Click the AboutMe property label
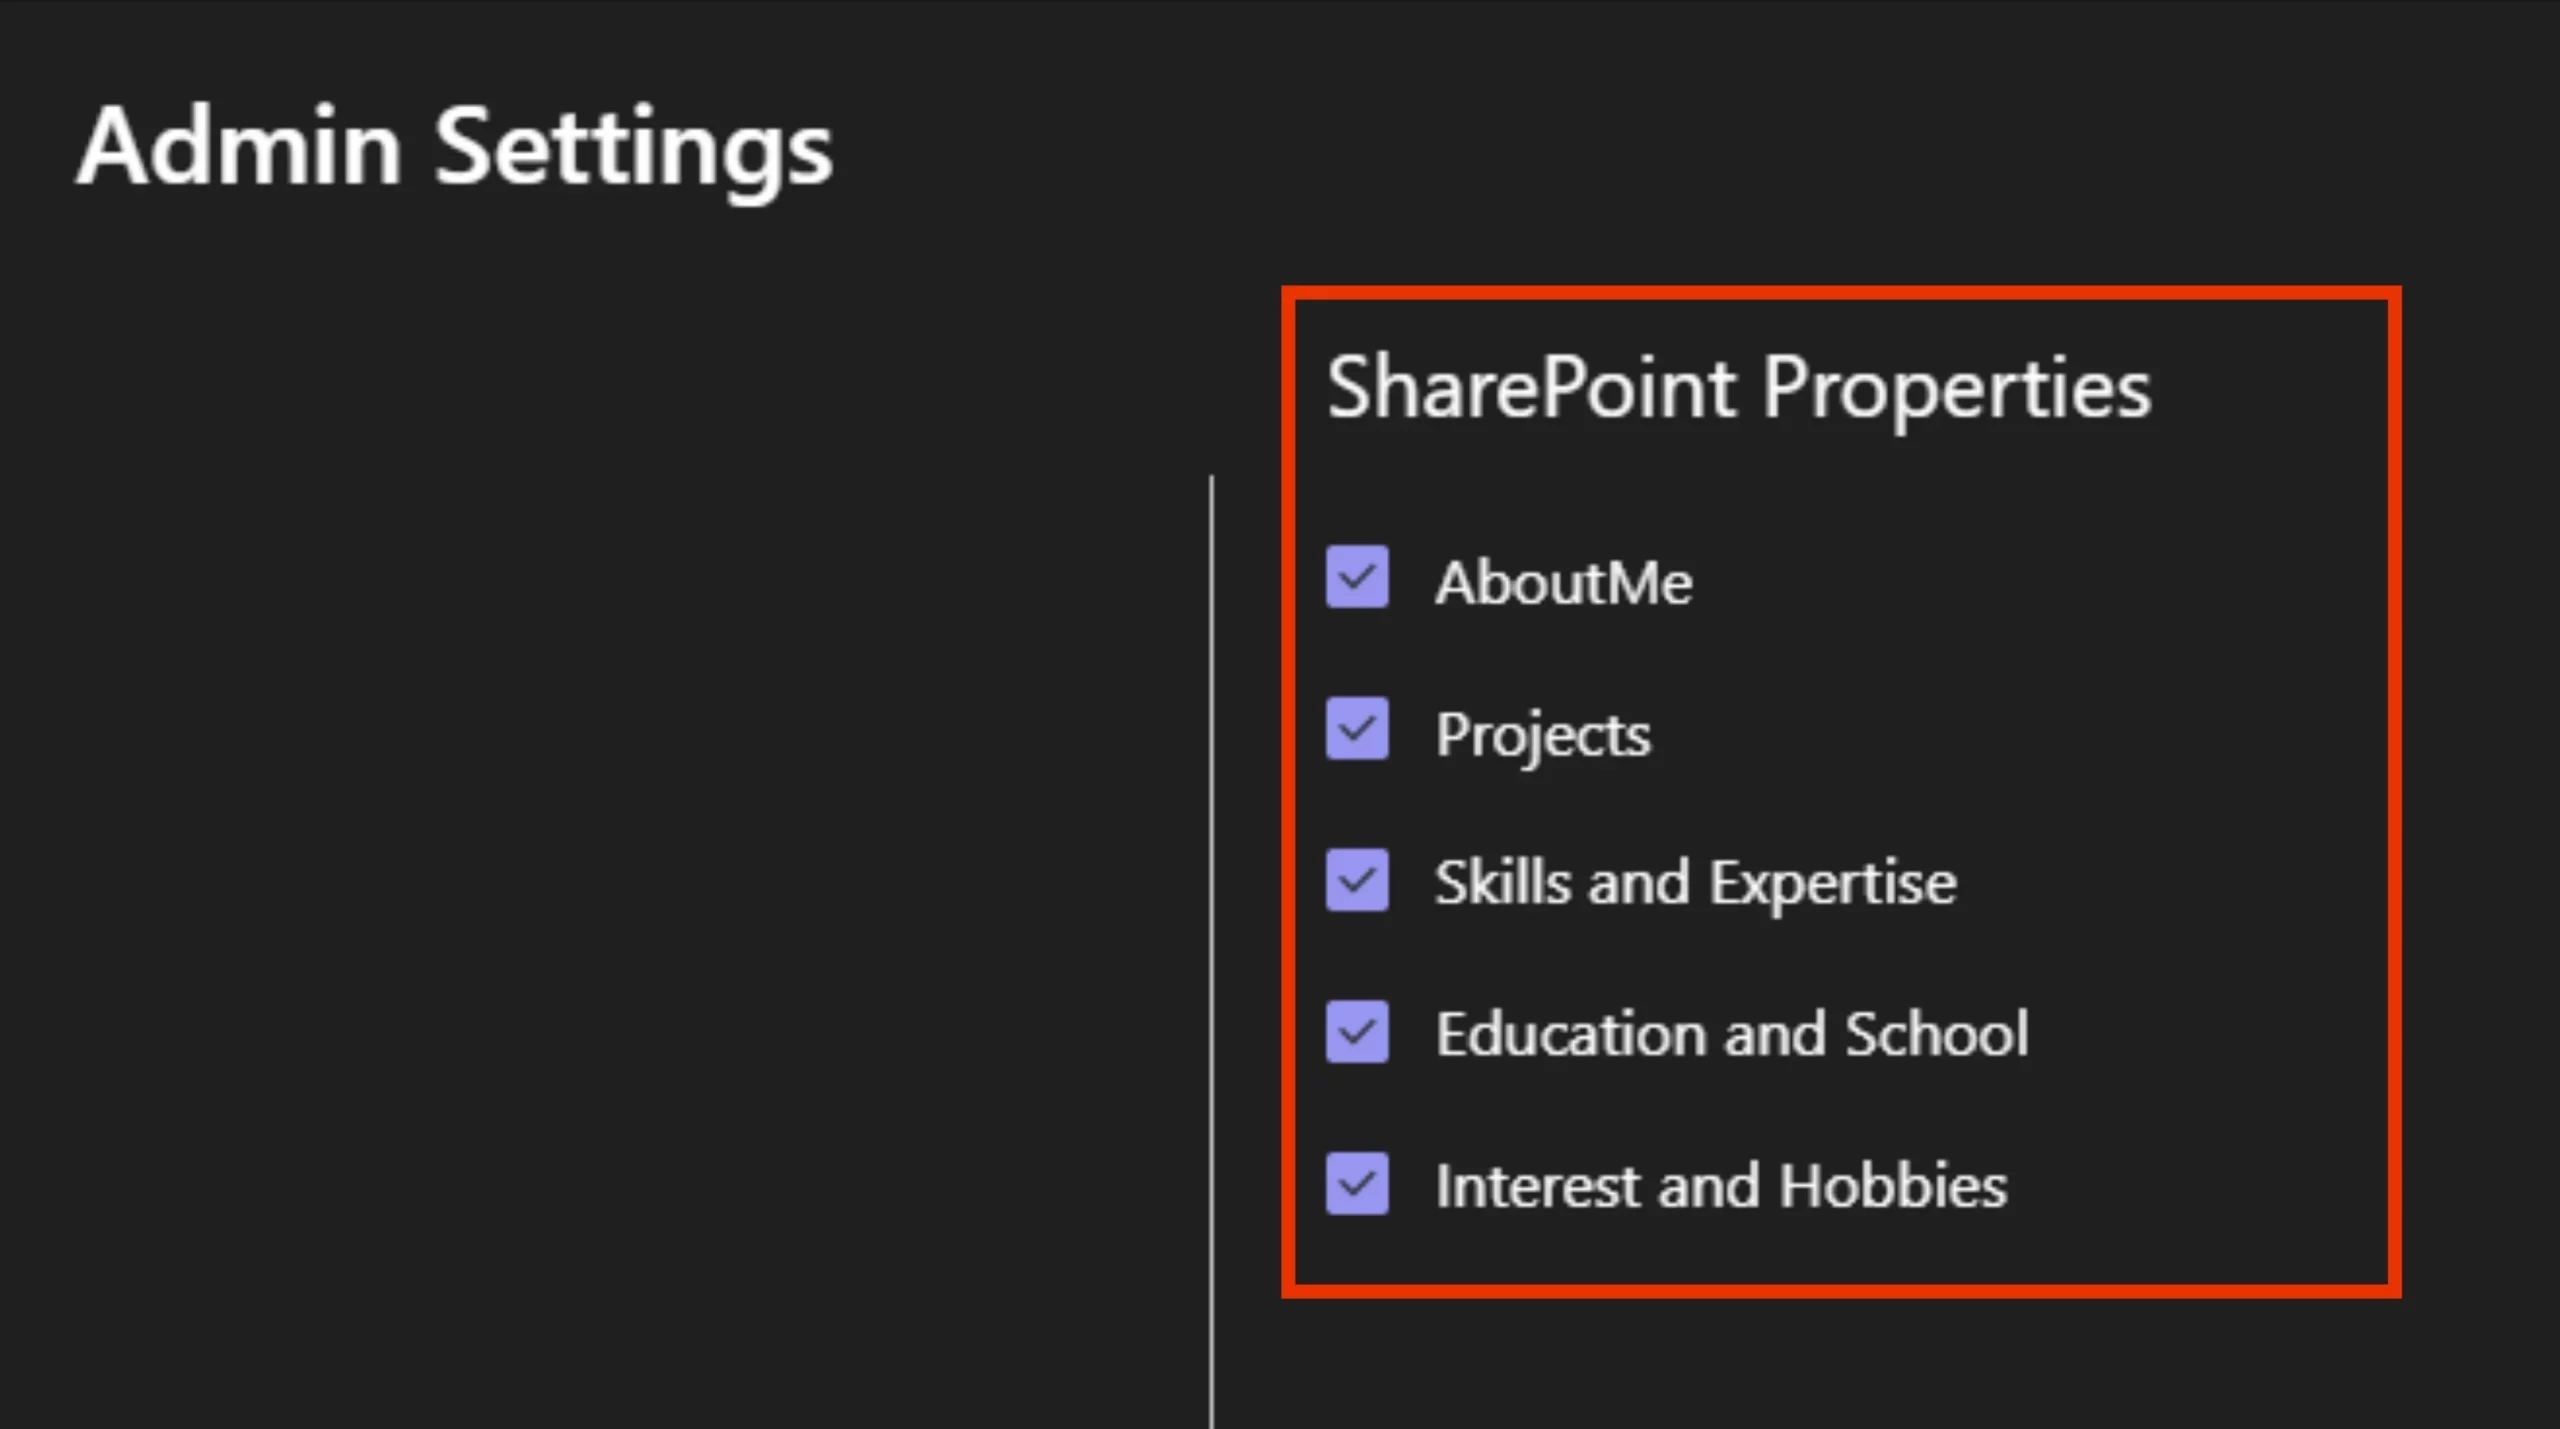 click(1563, 582)
